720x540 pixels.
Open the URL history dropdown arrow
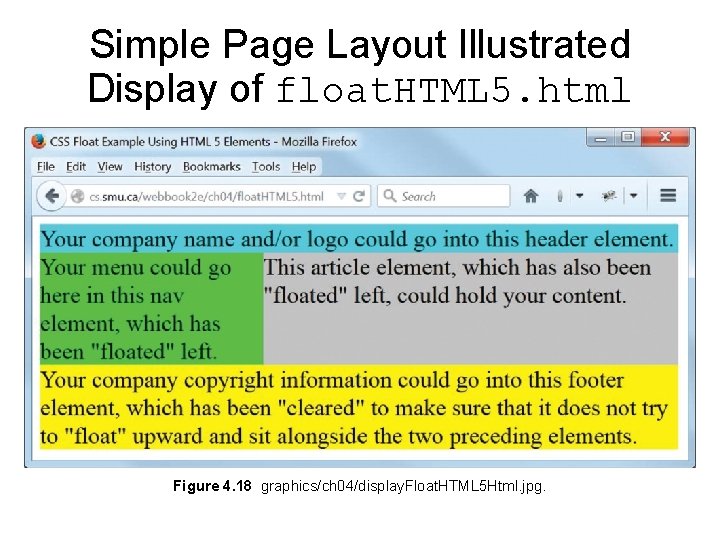[x=341, y=196]
